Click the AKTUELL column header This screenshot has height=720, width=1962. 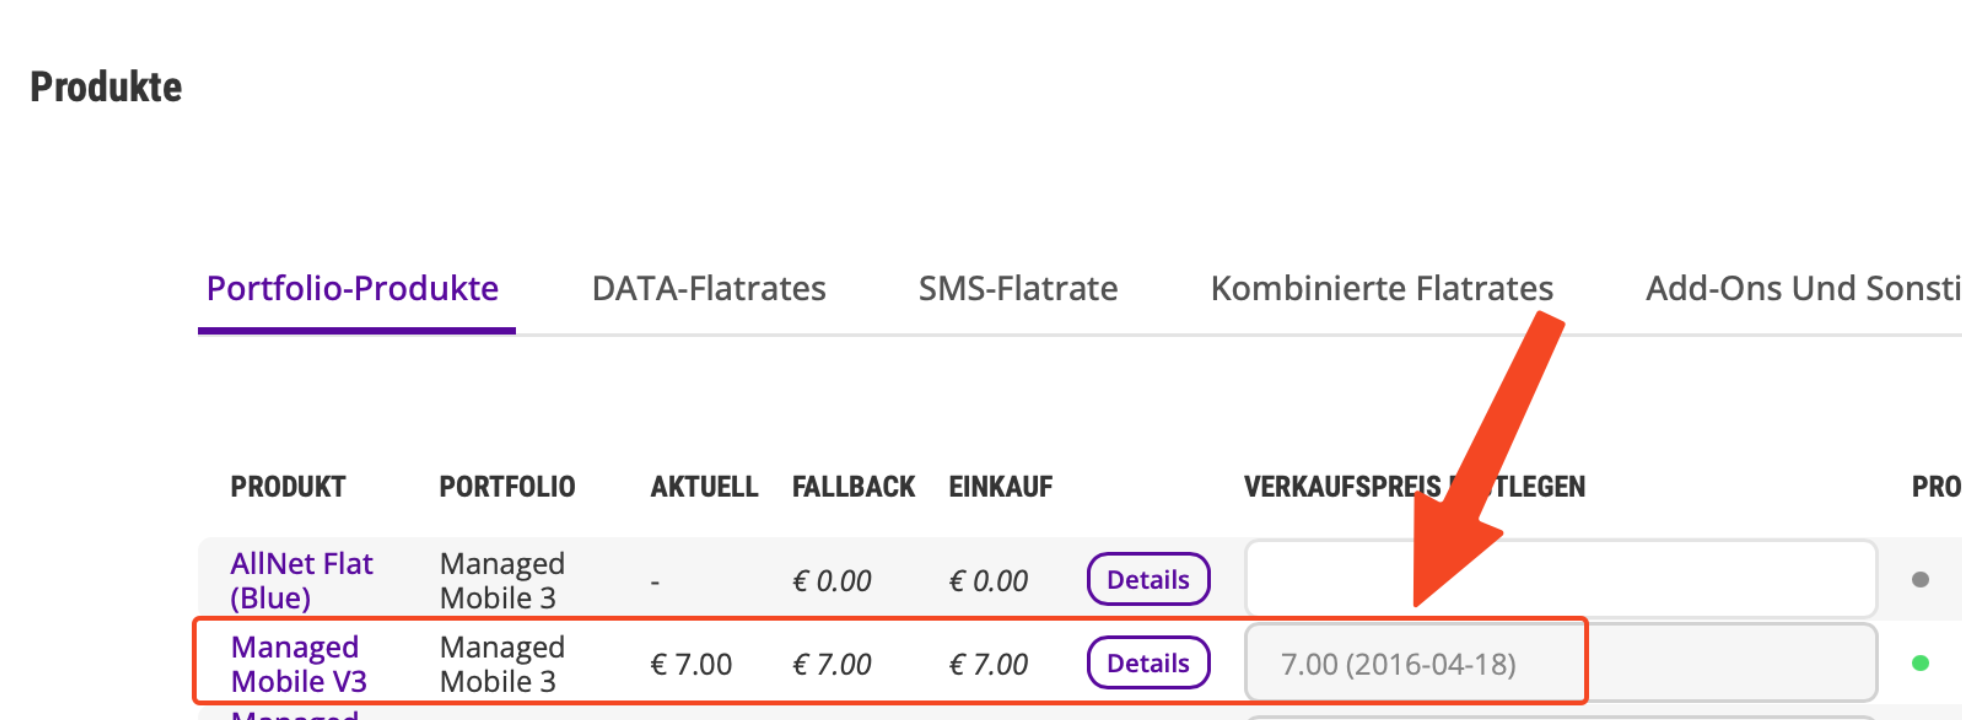704,487
